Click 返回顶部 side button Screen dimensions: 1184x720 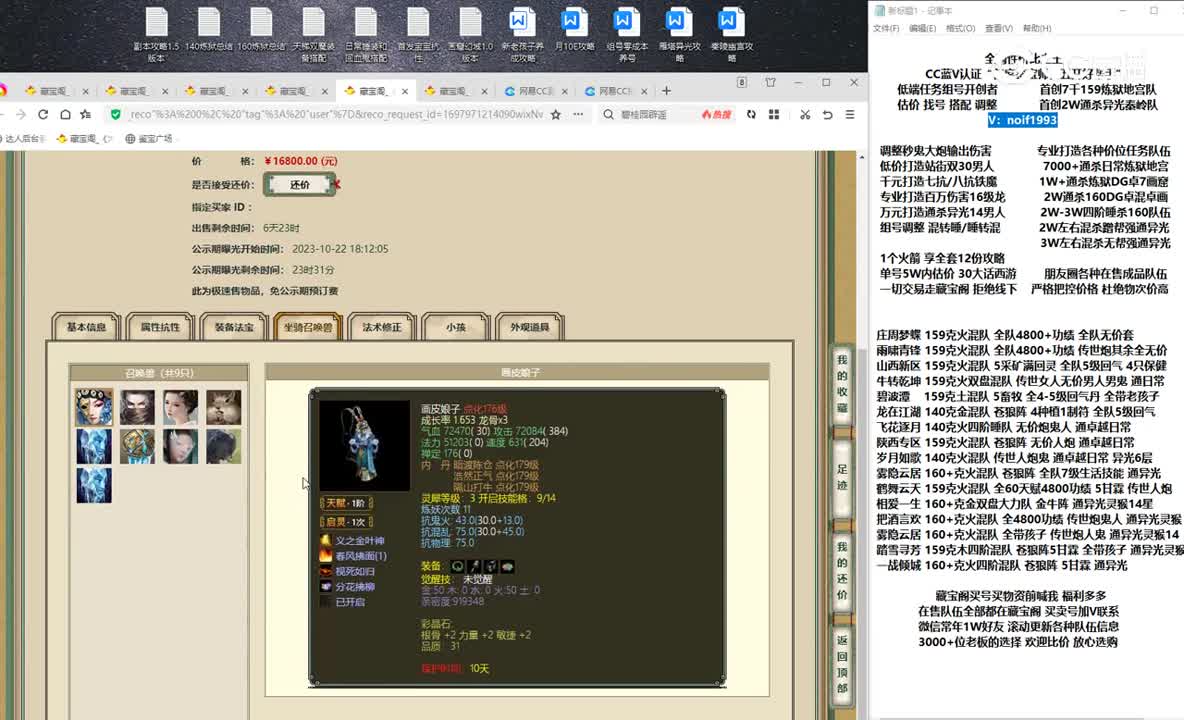click(x=842, y=664)
